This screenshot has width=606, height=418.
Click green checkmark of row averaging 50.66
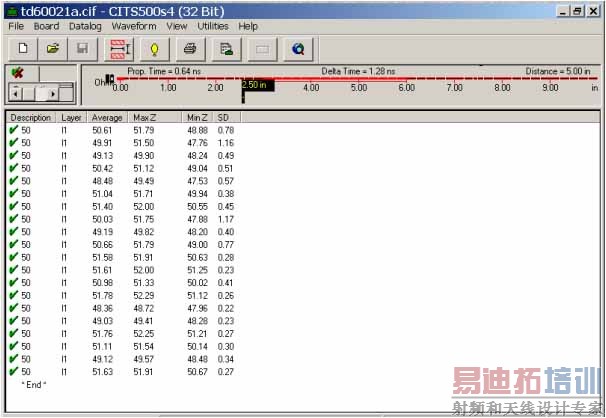click(x=14, y=244)
